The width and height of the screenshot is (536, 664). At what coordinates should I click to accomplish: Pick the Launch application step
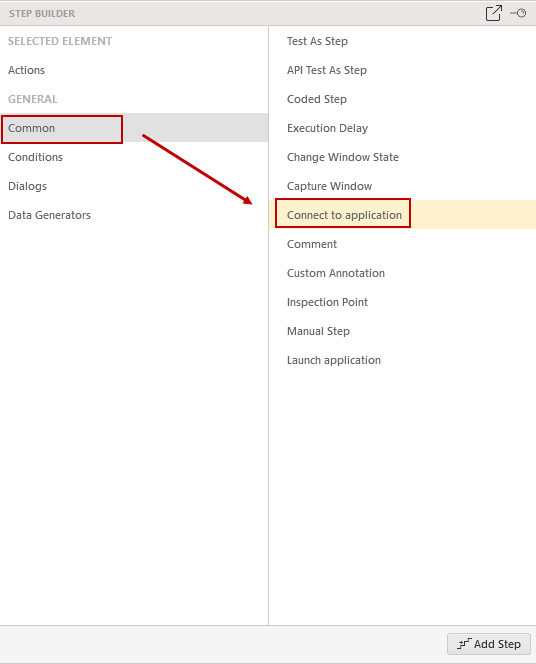point(402,360)
